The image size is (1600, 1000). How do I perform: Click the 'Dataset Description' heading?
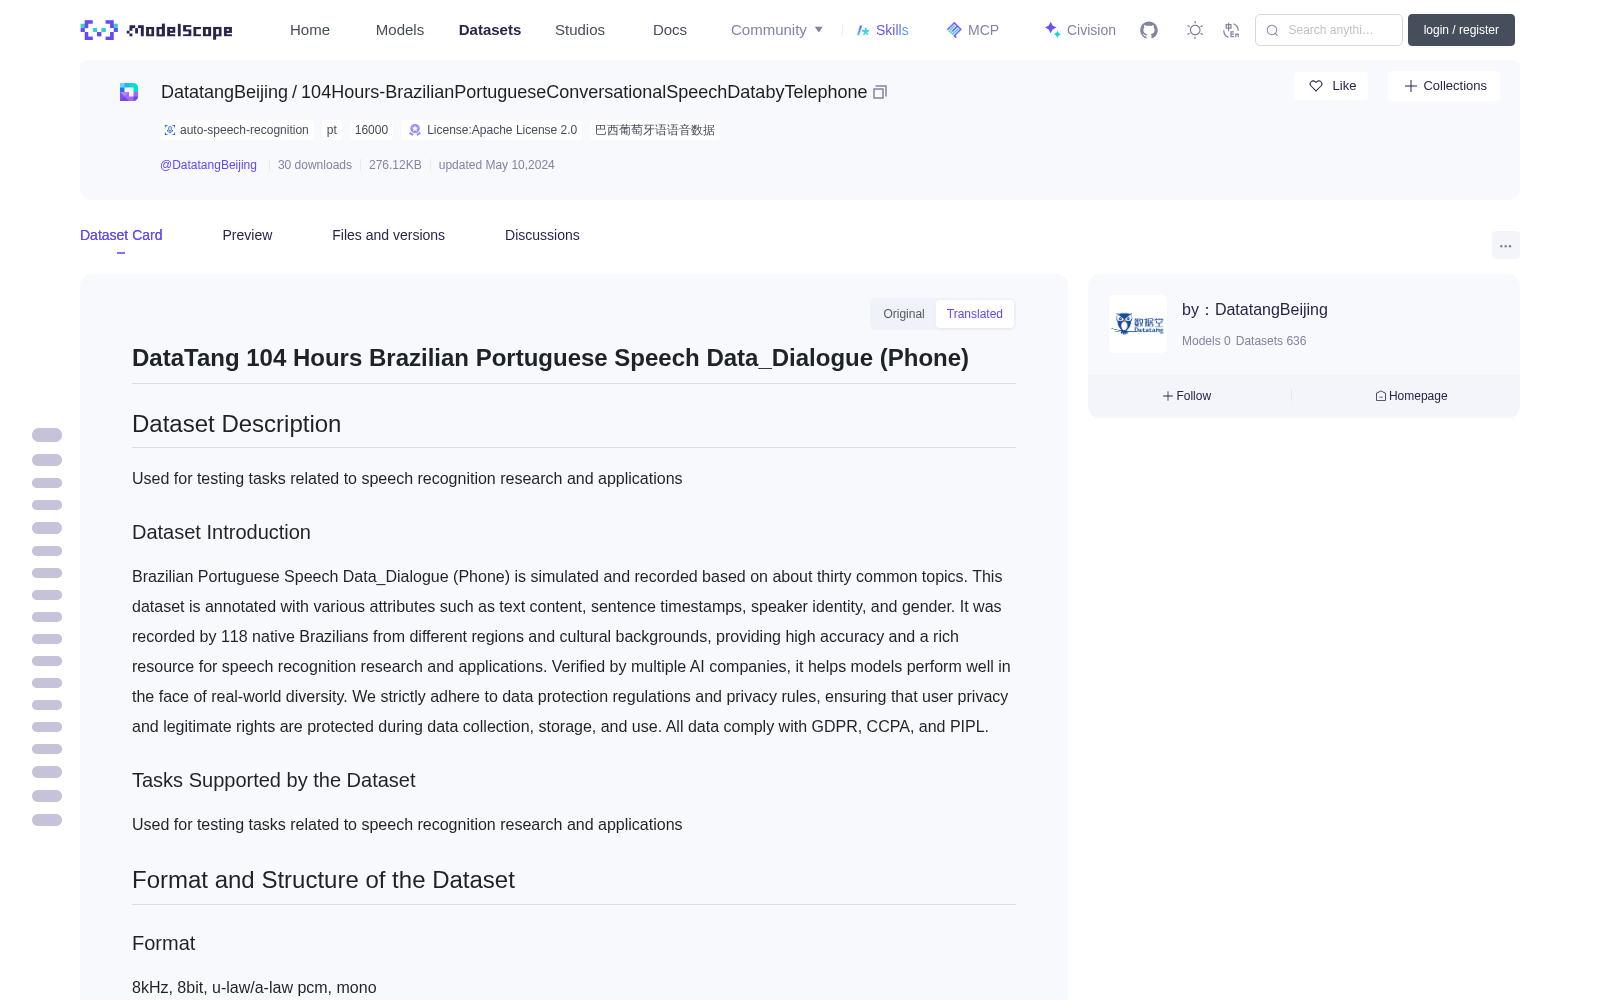coord(236,424)
